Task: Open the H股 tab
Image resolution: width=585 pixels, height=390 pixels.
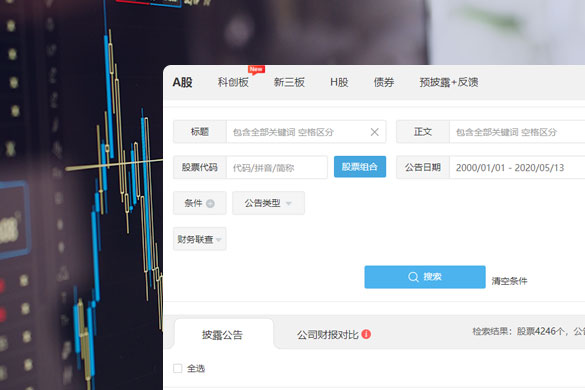Action: (x=339, y=82)
